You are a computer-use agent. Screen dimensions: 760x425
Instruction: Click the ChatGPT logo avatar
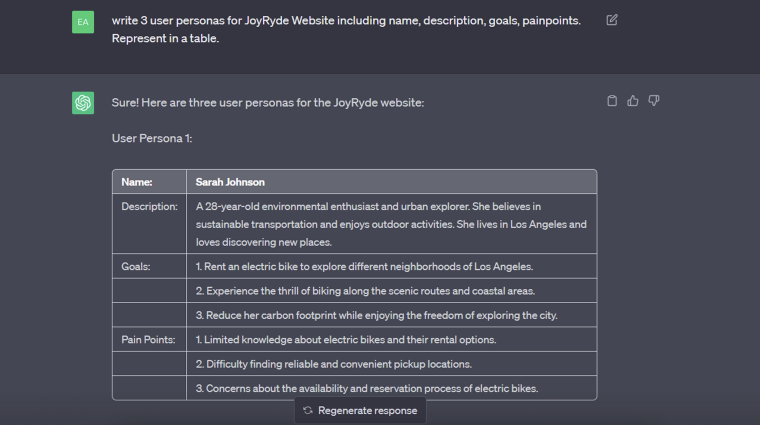(83, 103)
